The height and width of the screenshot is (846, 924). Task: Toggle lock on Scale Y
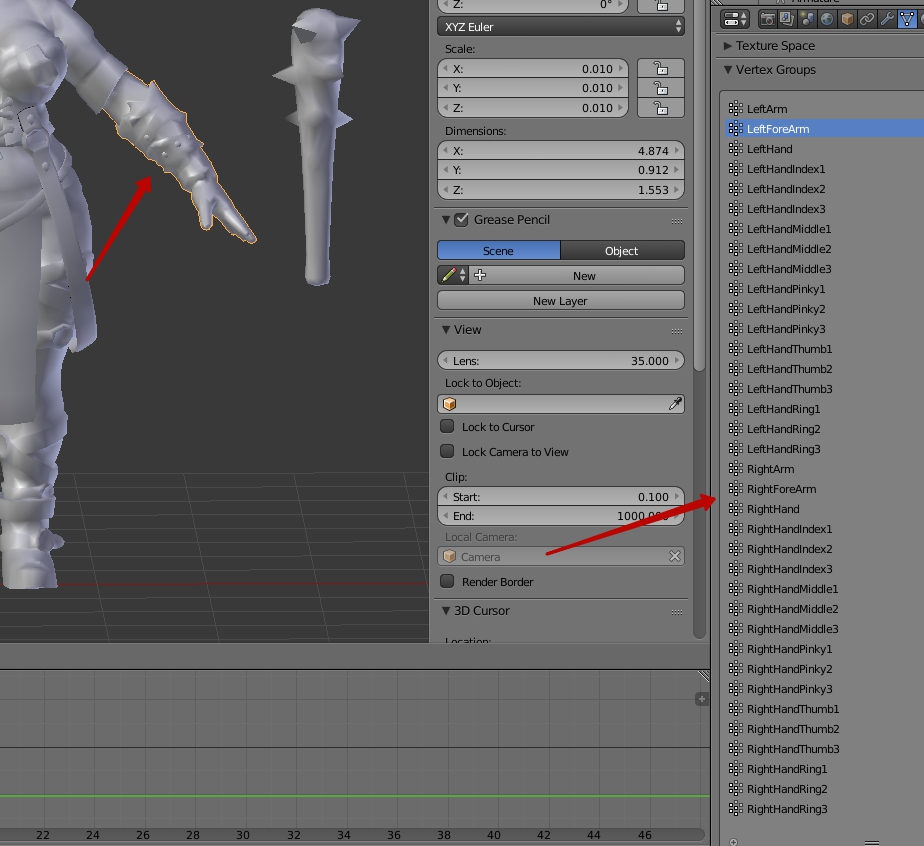click(x=661, y=88)
